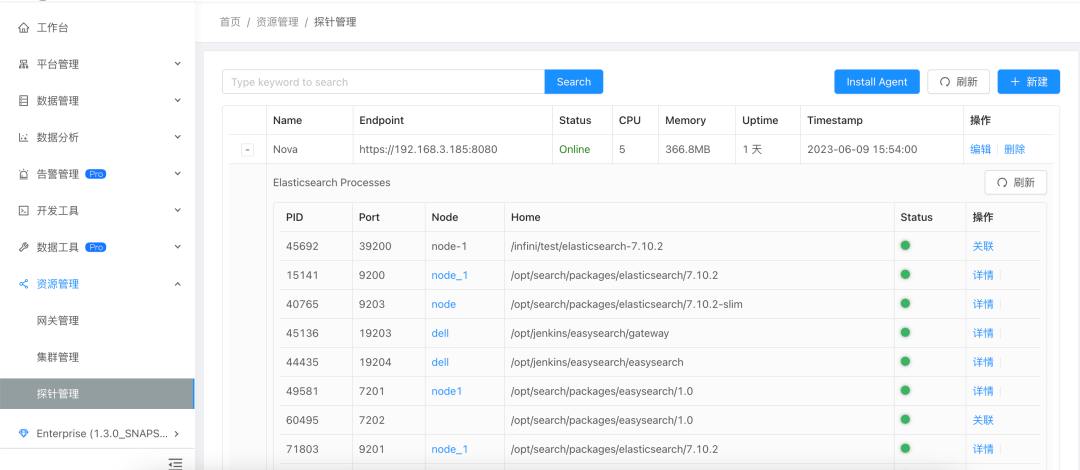This screenshot has width=1080, height=470.
Task: Click green status dot for PID 44435
Action: (905, 361)
